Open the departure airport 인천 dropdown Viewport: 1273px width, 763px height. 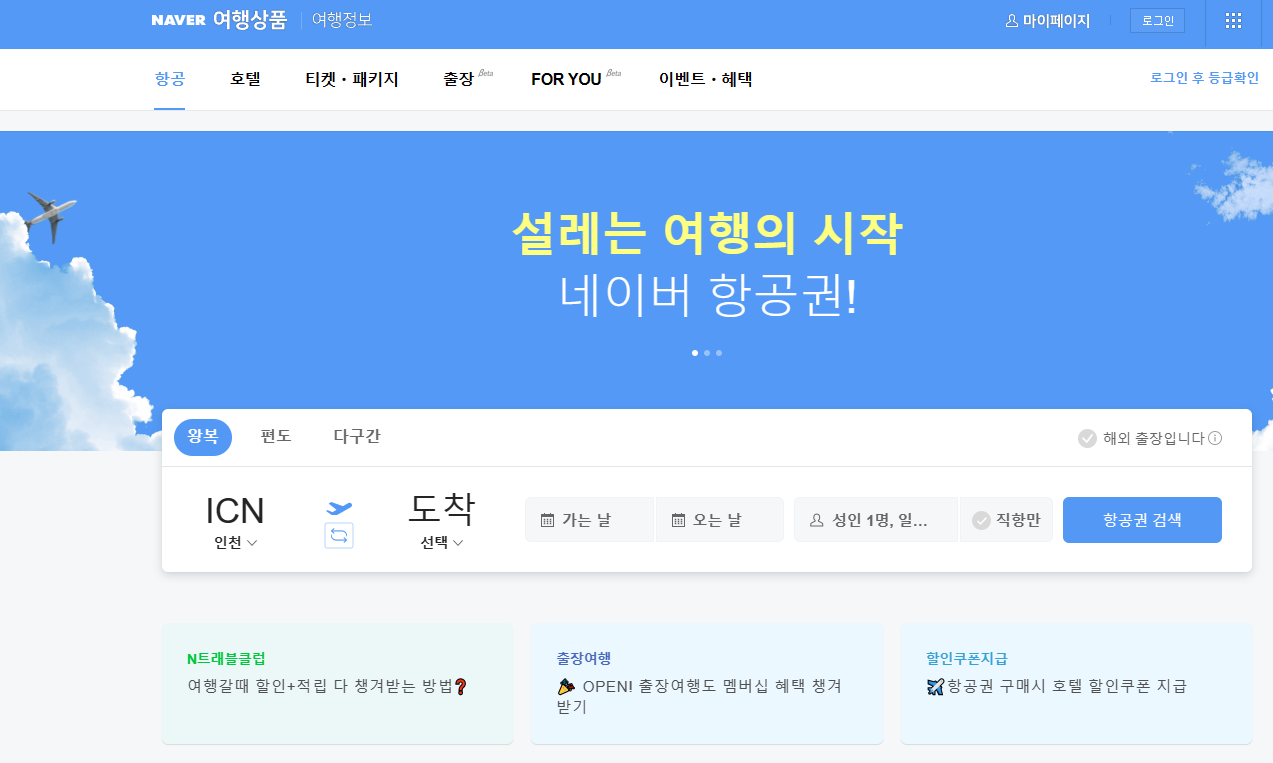tap(235, 543)
